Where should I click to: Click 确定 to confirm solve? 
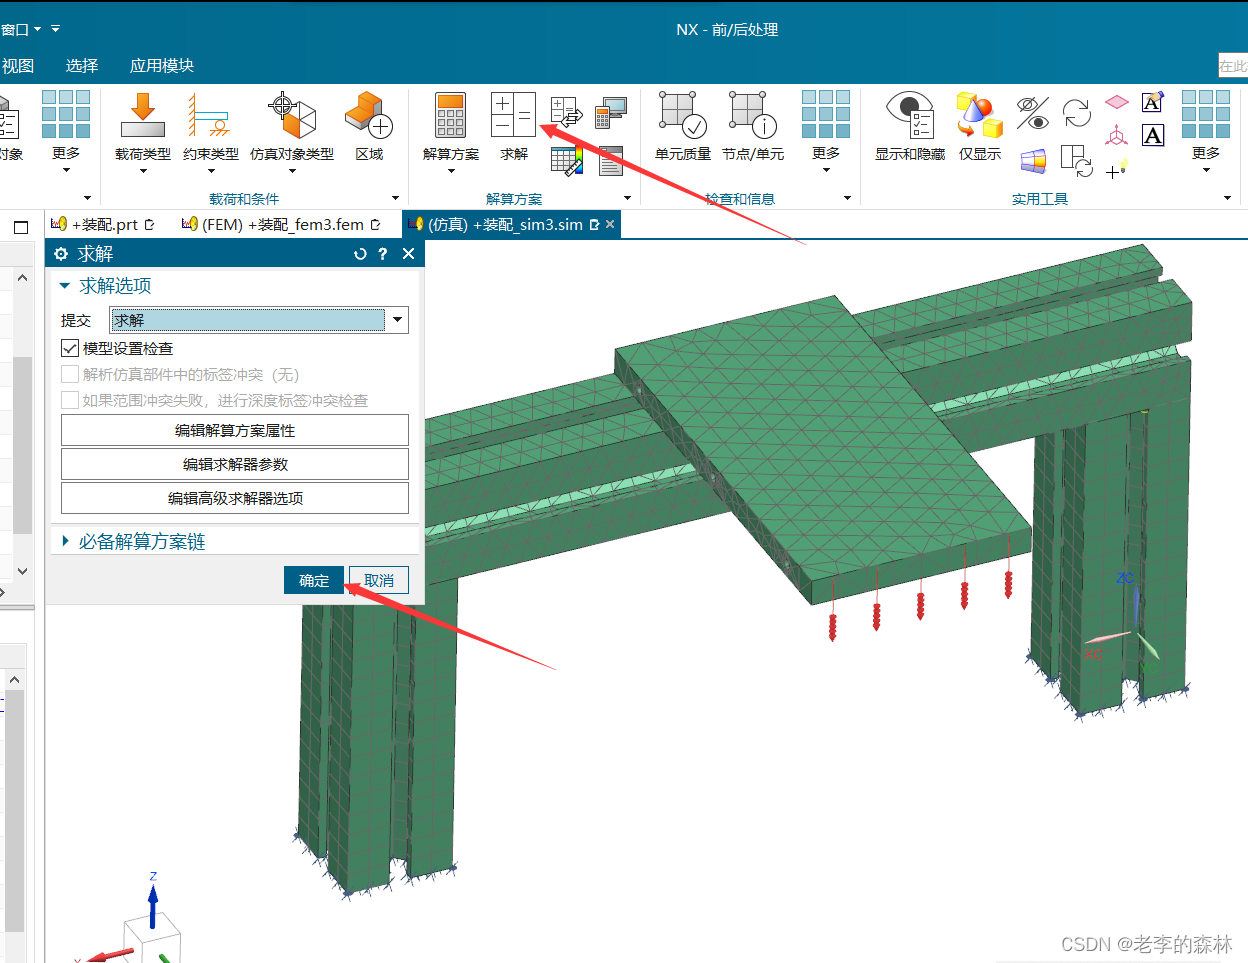314,580
